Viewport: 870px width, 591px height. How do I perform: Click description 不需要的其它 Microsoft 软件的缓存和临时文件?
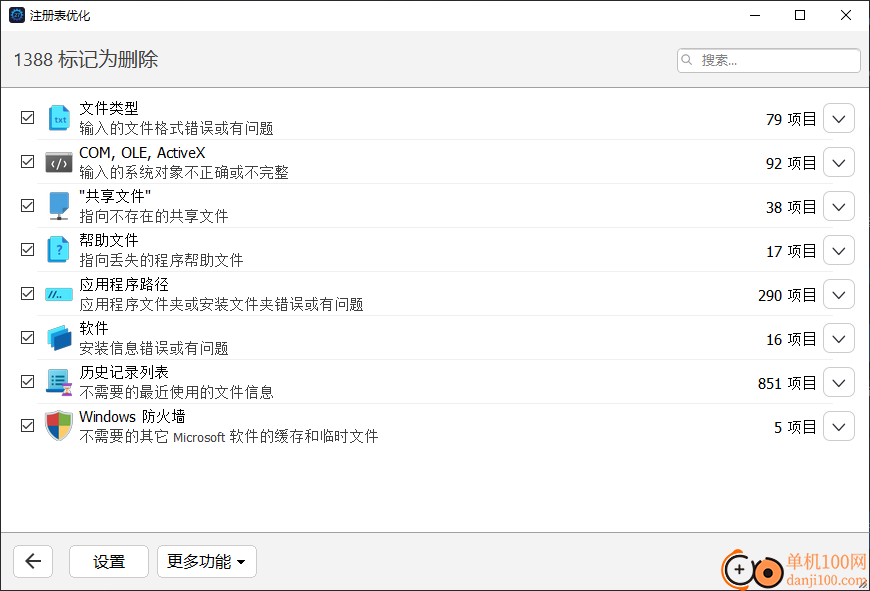(x=229, y=436)
